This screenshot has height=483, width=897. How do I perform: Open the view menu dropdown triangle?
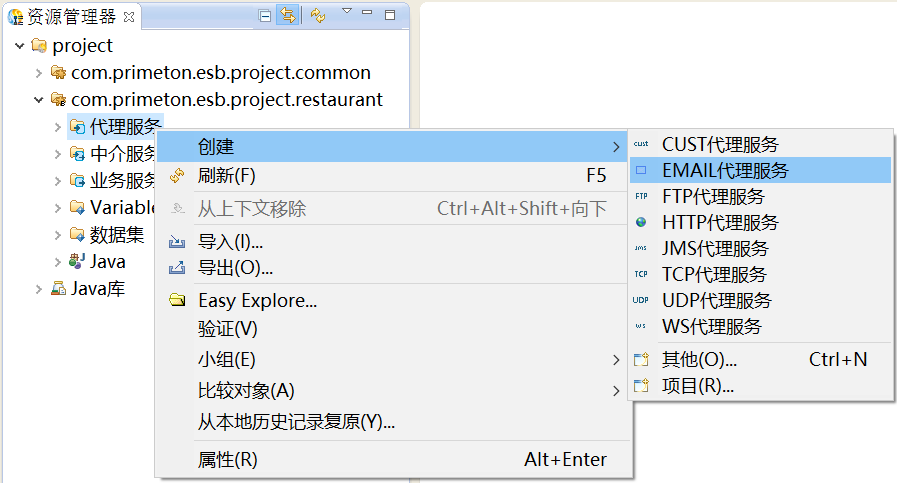[346, 11]
